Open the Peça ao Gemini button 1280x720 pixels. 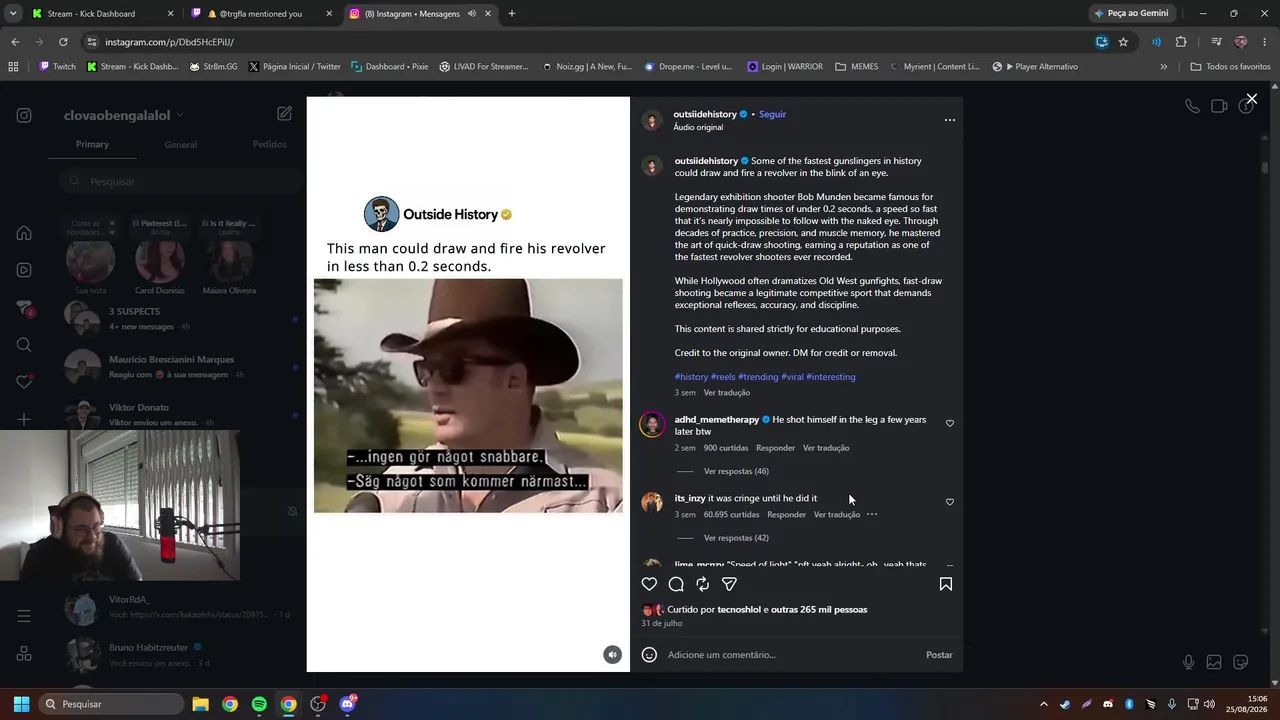(1131, 14)
